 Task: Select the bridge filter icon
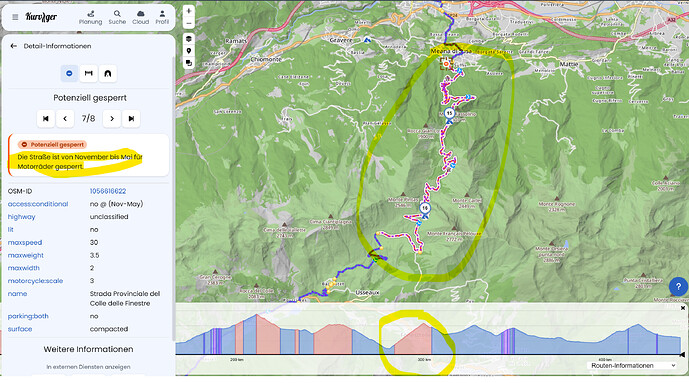click(x=88, y=73)
